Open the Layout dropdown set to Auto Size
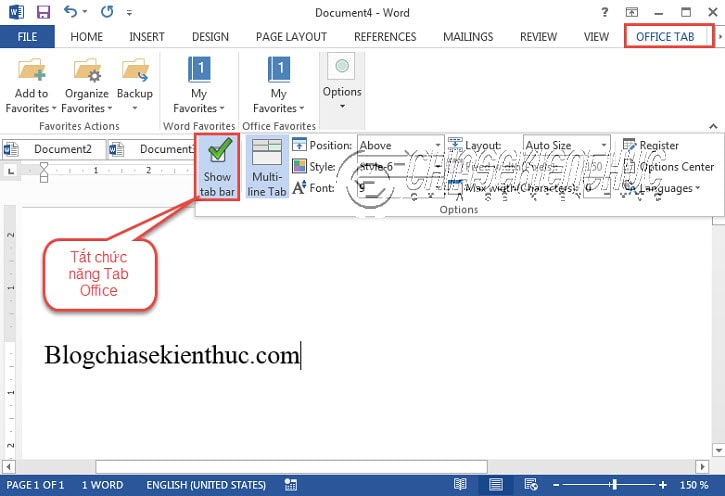 (x=566, y=145)
